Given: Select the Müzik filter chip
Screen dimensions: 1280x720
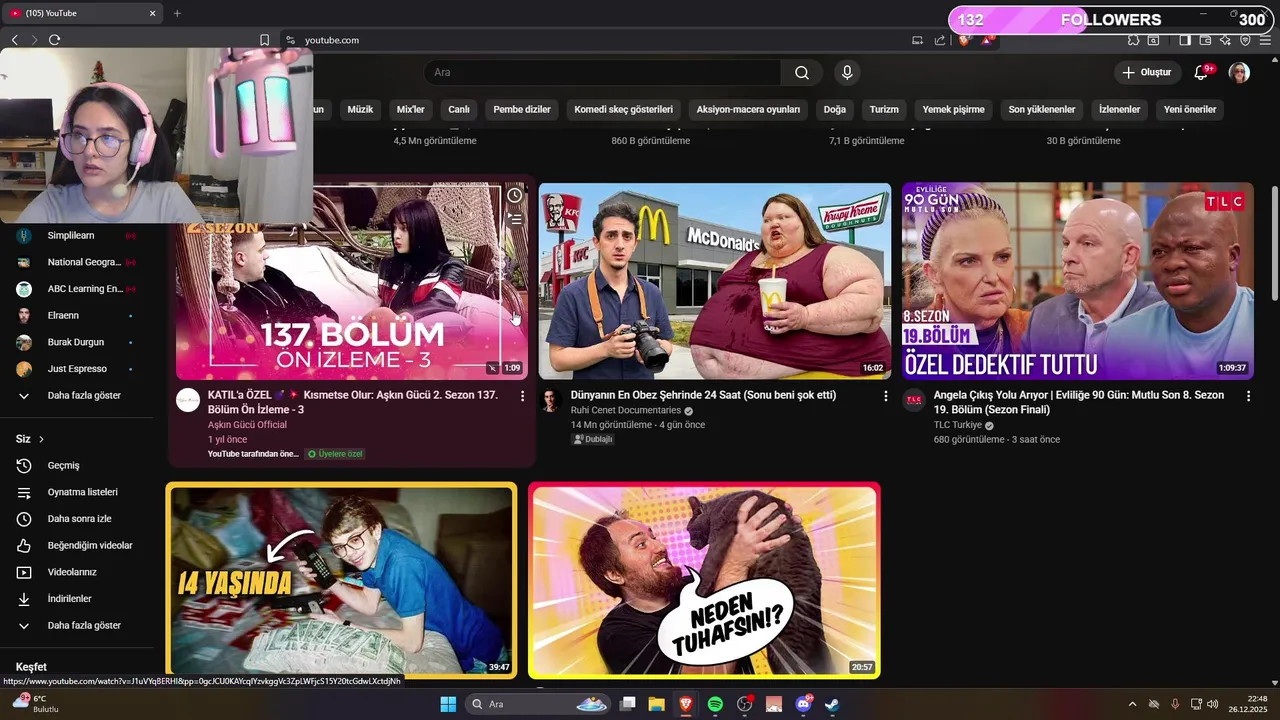Looking at the screenshot, I should click(x=360, y=109).
